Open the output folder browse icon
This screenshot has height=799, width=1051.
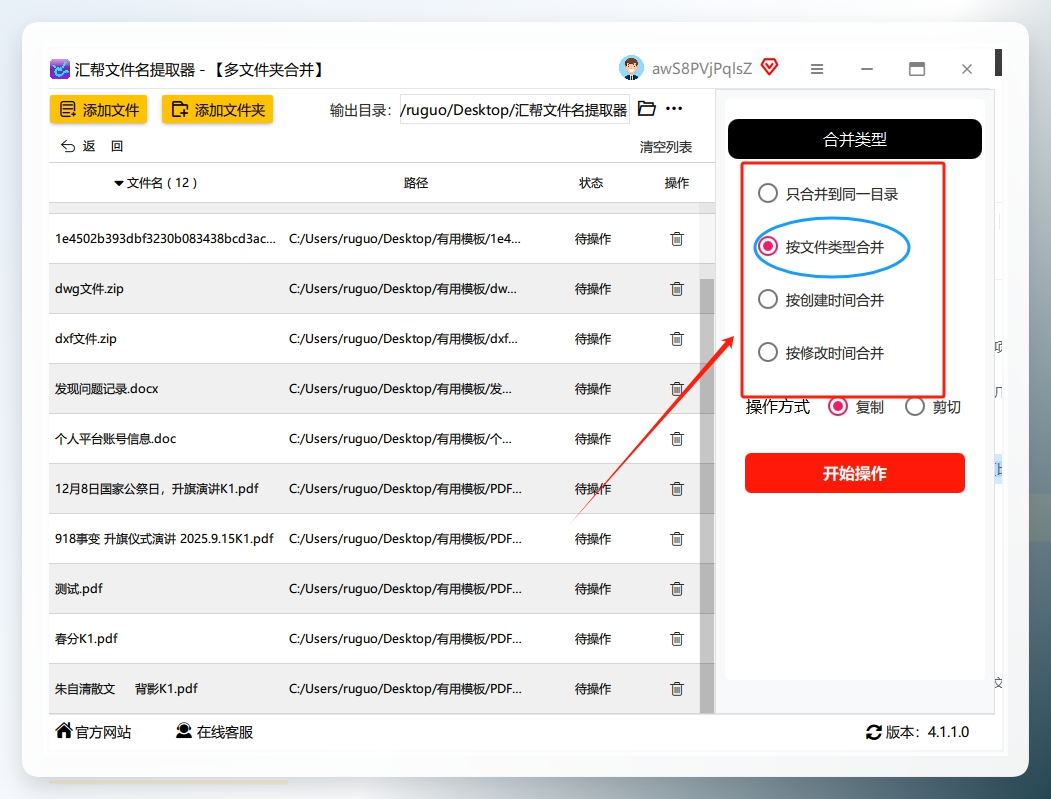click(x=647, y=109)
